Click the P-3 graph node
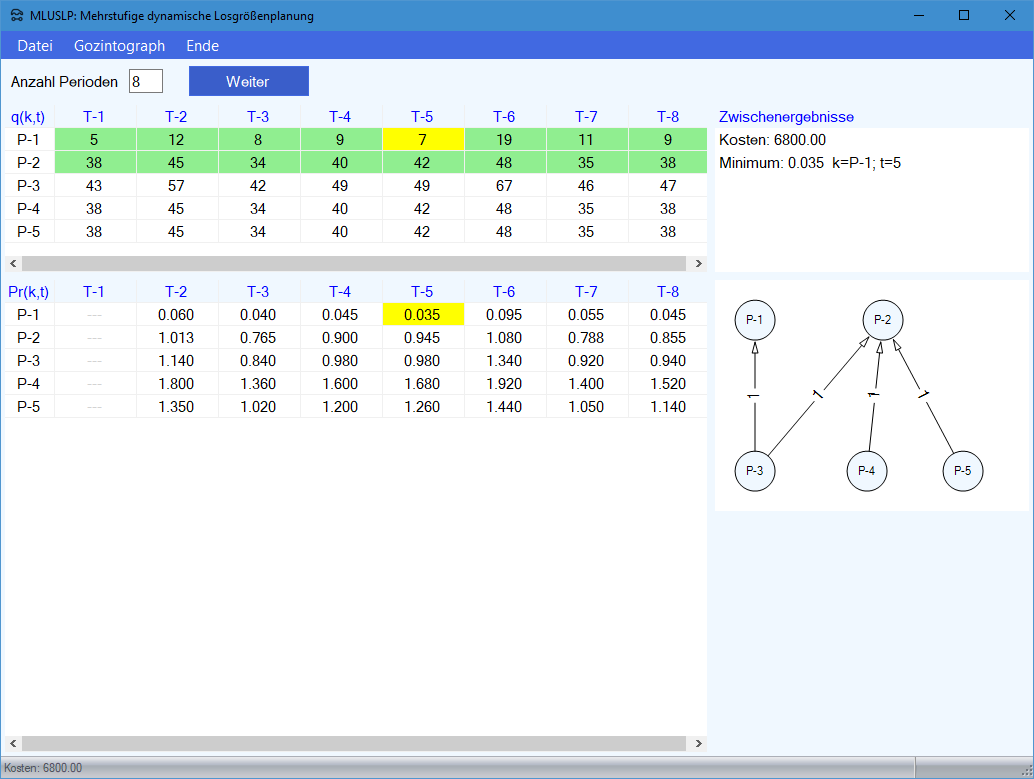Viewport: 1034px width, 779px height. click(x=755, y=471)
